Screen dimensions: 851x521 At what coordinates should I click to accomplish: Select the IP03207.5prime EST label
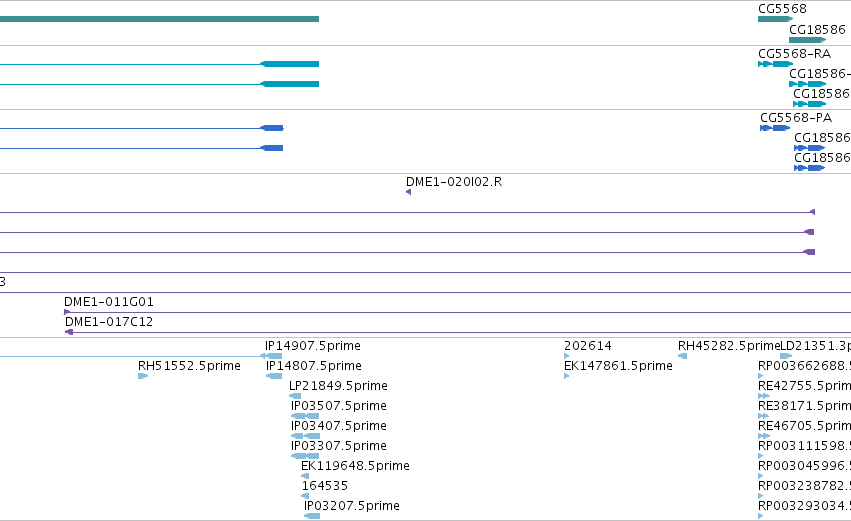(x=352, y=506)
